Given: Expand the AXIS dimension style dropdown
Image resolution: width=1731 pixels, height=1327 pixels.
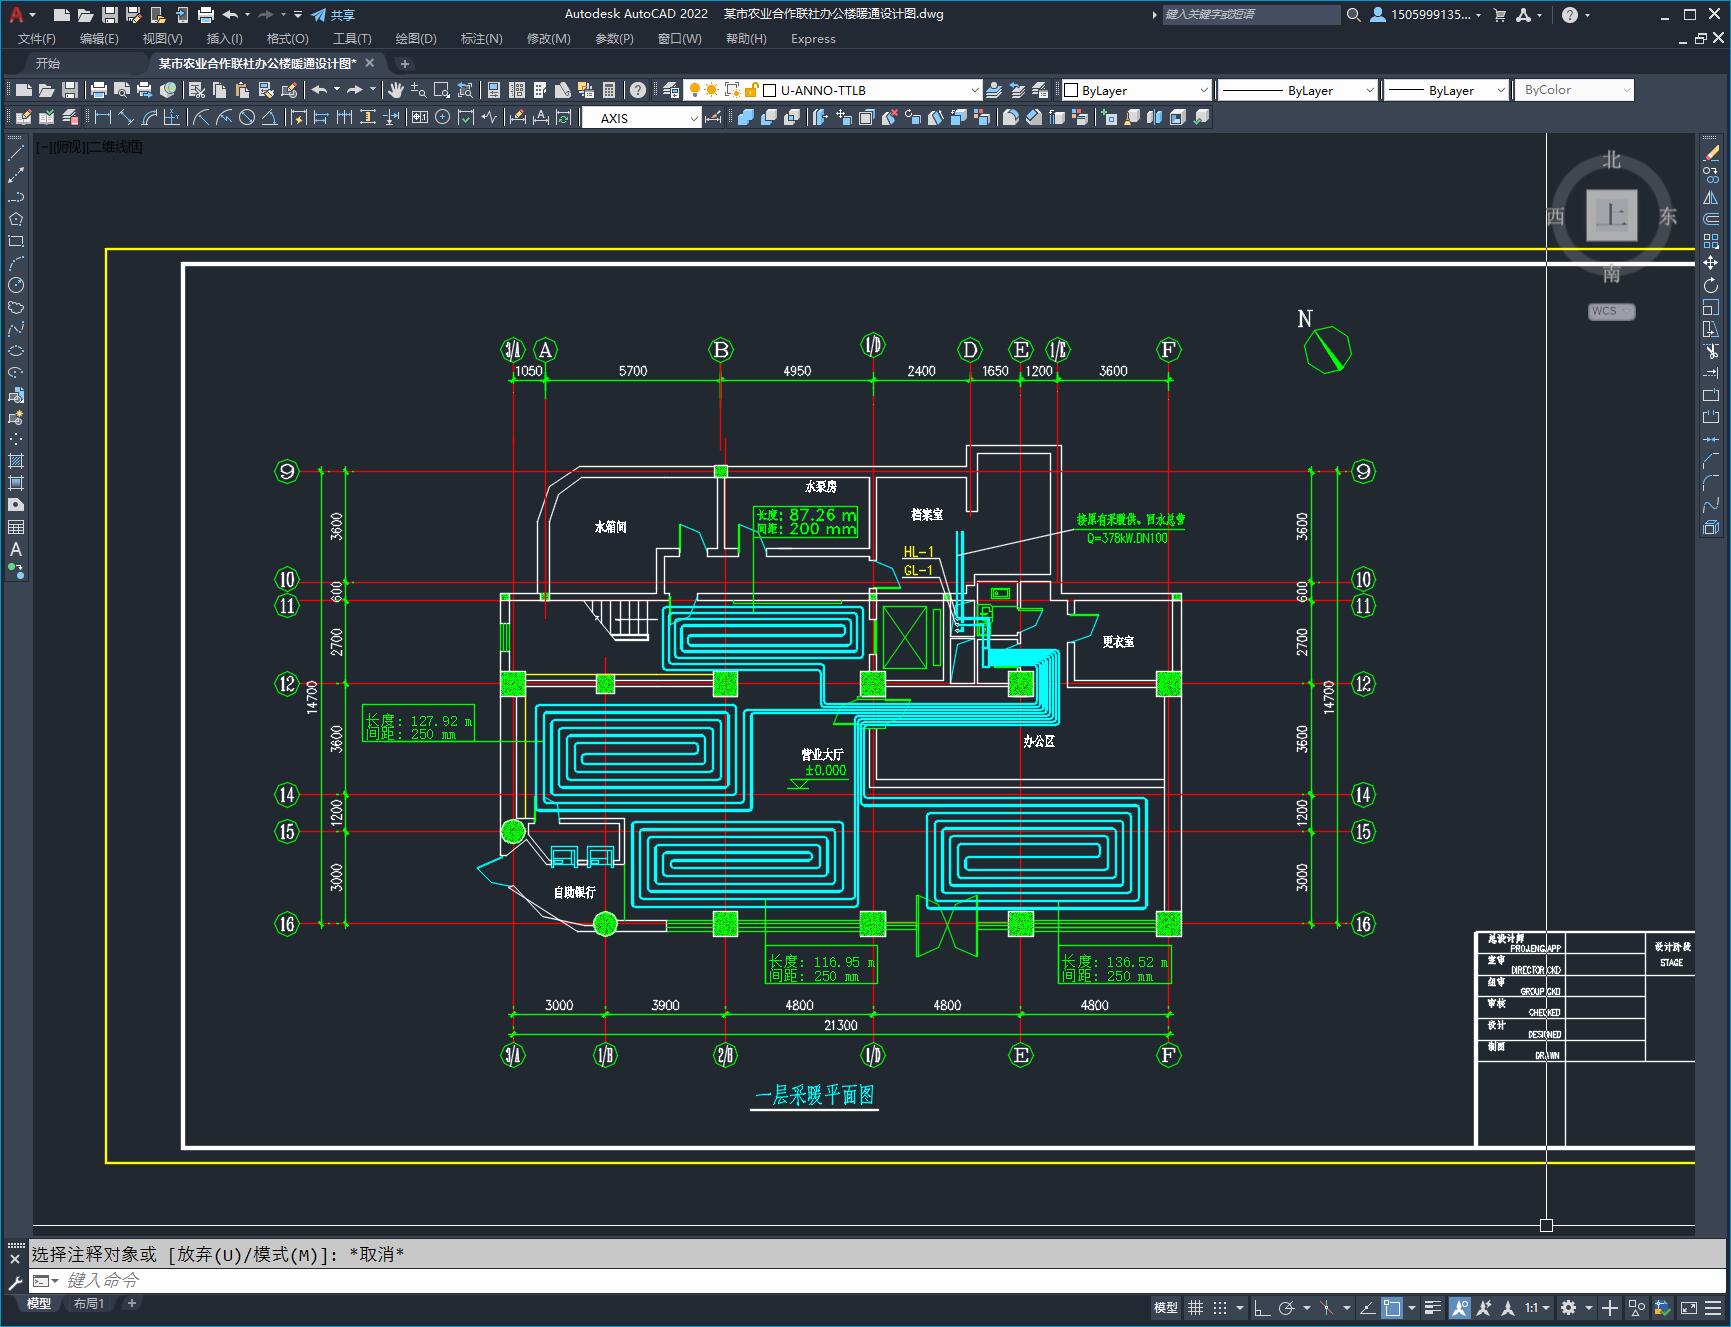Looking at the screenshot, I should 642,118.
